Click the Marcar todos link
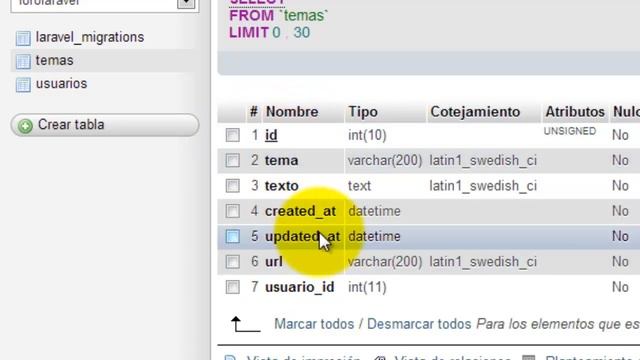640x360 pixels. (x=314, y=324)
